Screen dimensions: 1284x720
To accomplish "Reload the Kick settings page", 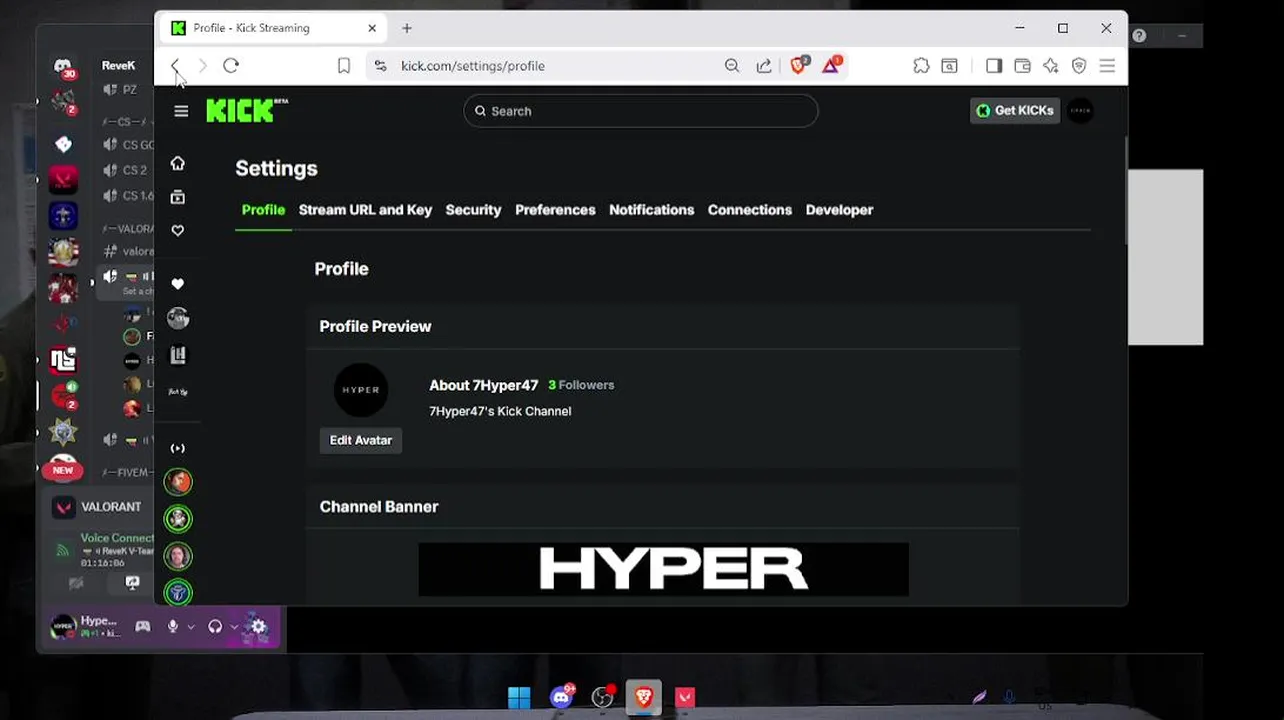I will pyautogui.click(x=231, y=66).
